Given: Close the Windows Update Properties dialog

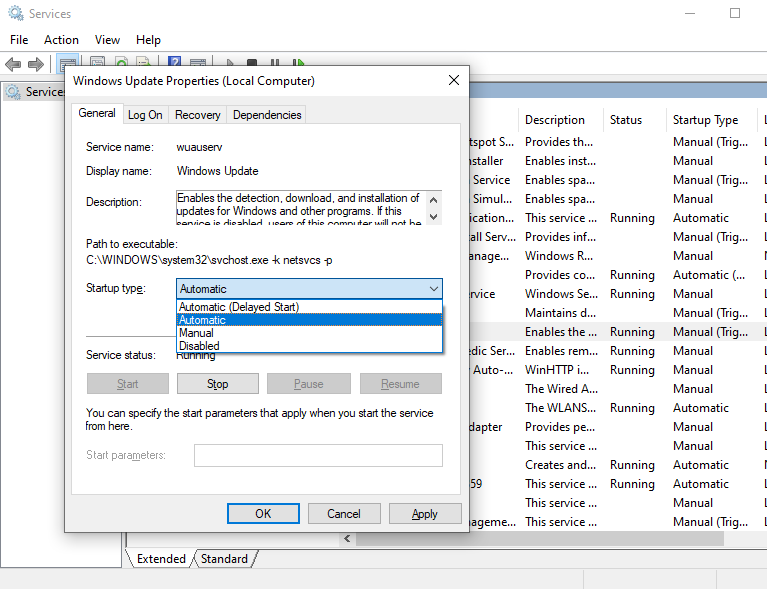Looking at the screenshot, I should click(x=454, y=80).
